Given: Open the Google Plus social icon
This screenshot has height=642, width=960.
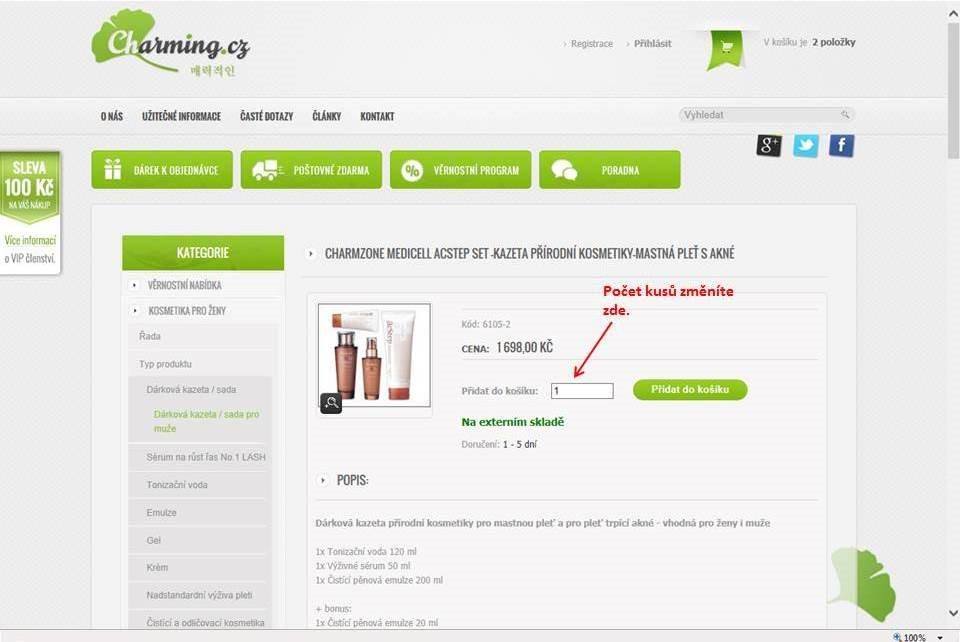Looking at the screenshot, I should pos(769,146).
